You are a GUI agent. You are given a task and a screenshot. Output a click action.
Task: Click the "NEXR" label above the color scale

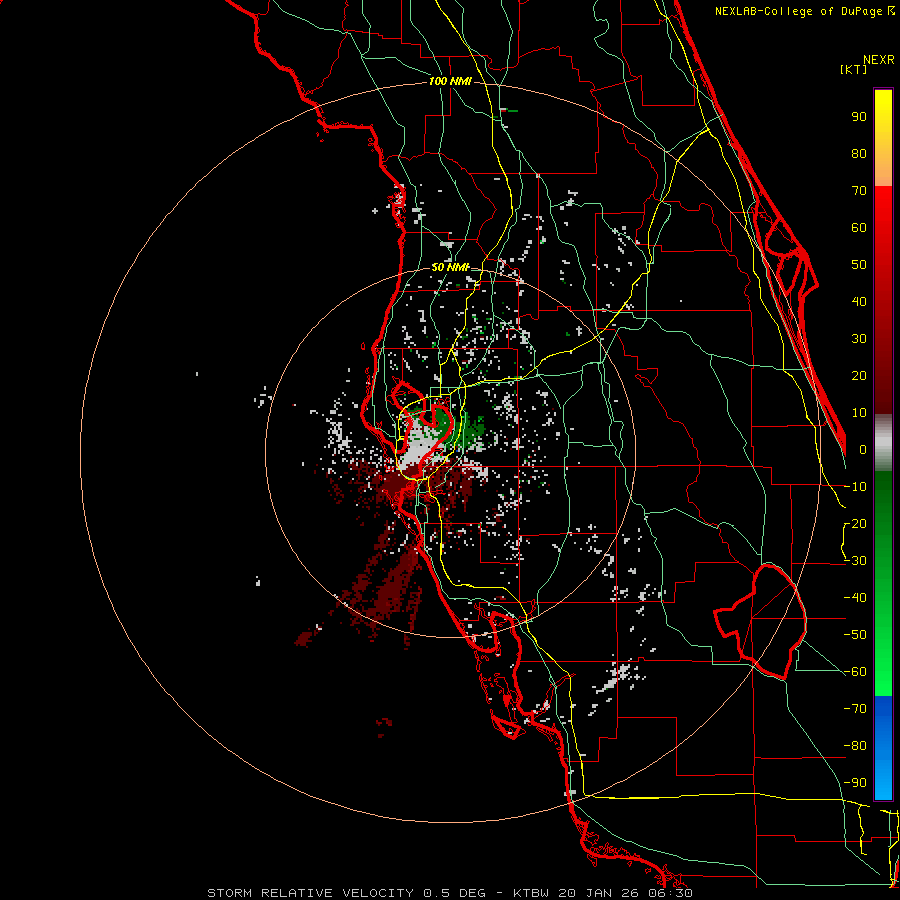[x=878, y=60]
